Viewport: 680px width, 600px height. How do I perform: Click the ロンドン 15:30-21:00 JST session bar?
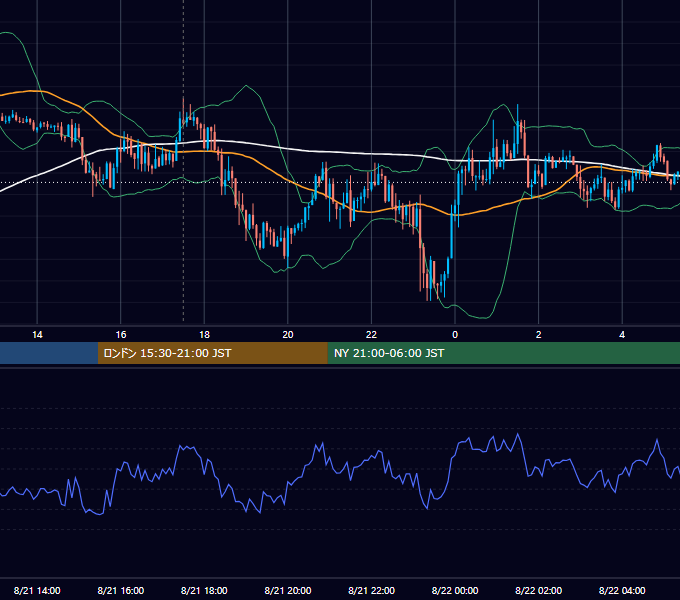pos(212,353)
